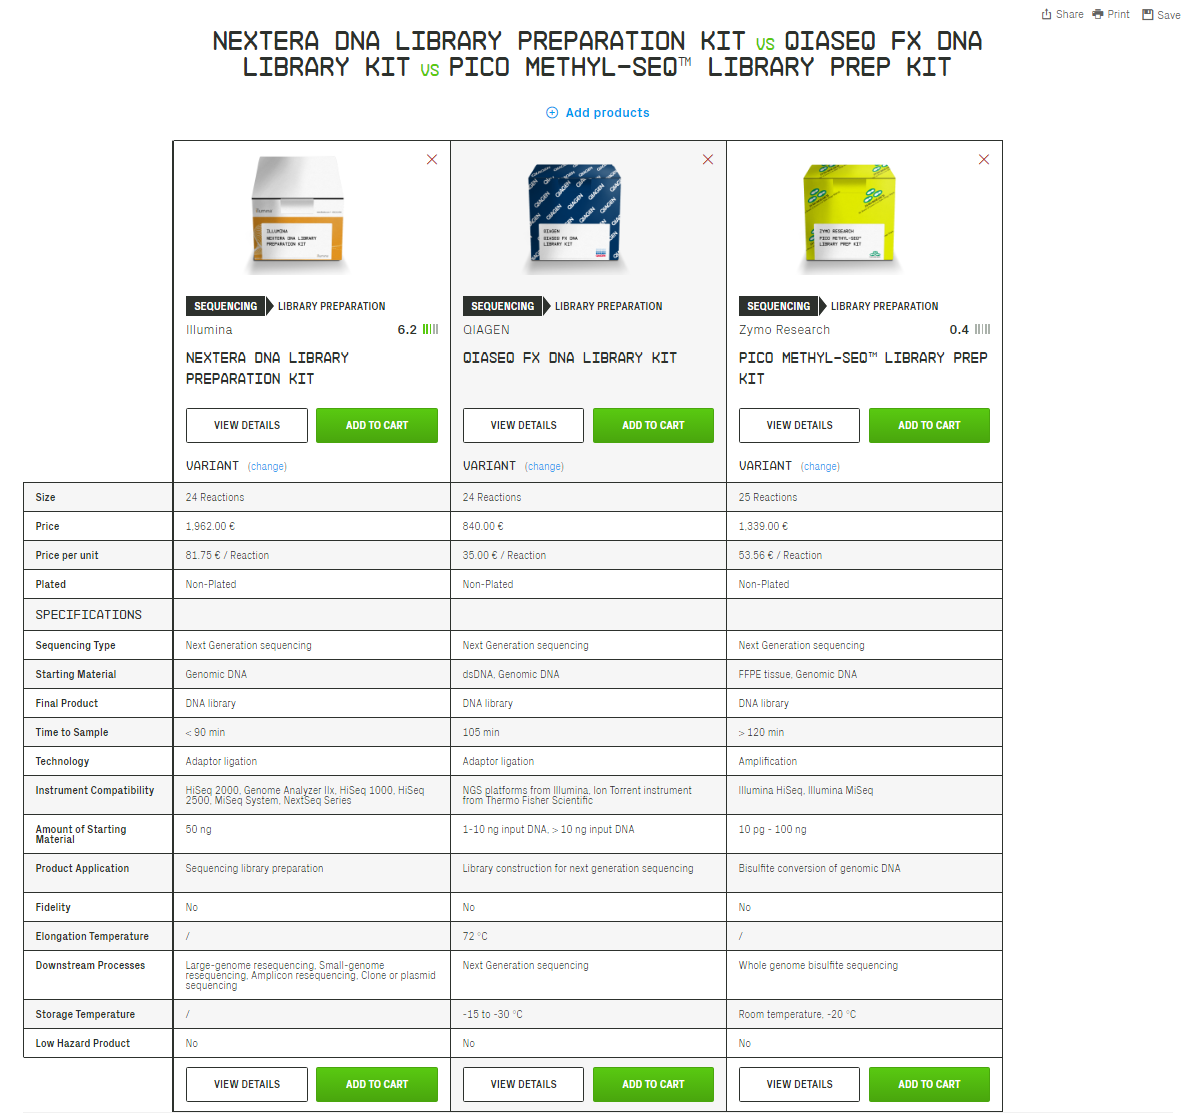The height and width of the screenshot is (1113, 1194).
Task: Click the Share icon at top
Action: pyautogui.click(x=1046, y=14)
